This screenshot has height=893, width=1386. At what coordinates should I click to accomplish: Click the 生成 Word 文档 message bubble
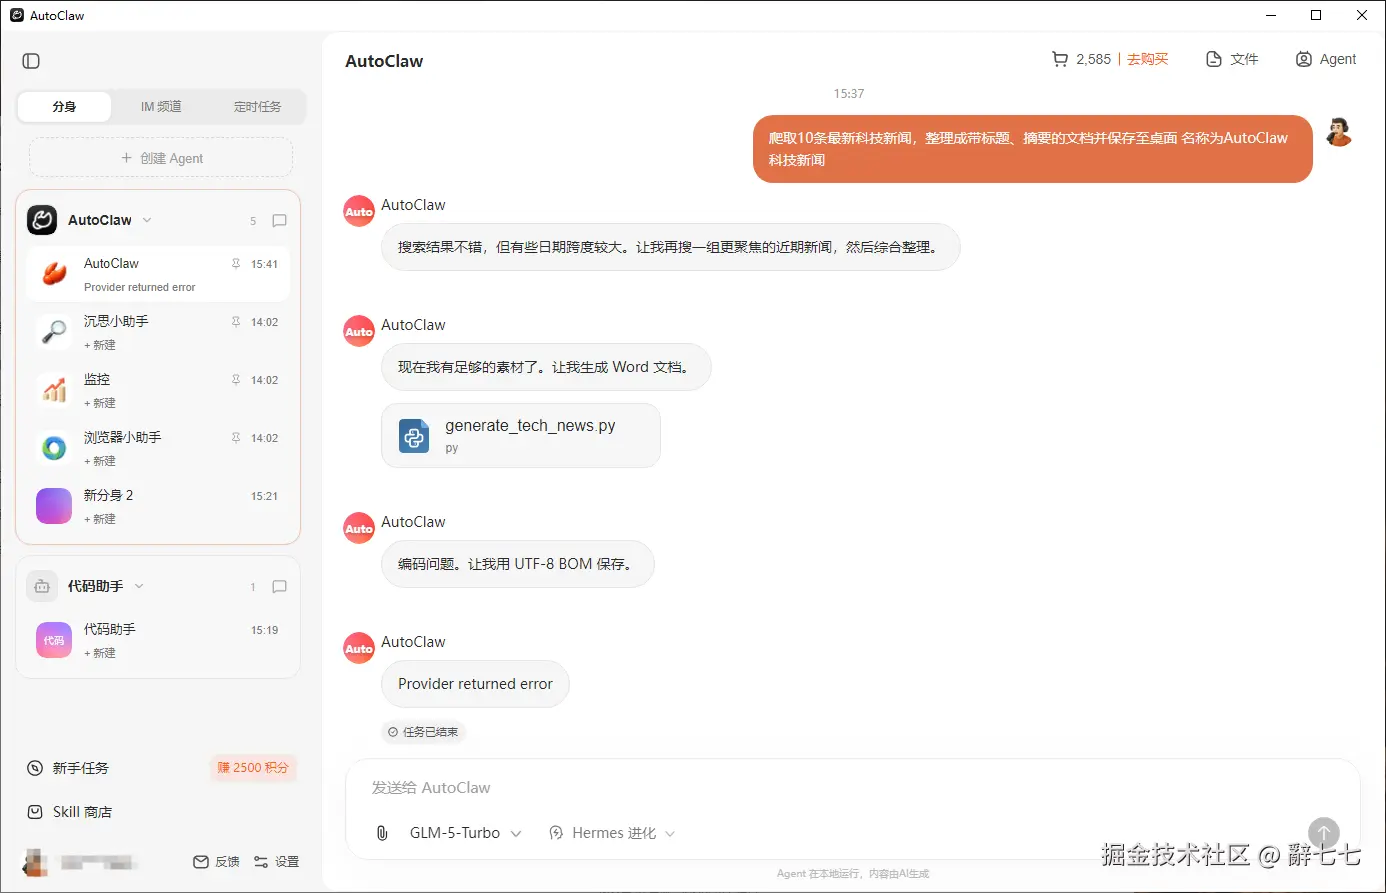(x=546, y=367)
